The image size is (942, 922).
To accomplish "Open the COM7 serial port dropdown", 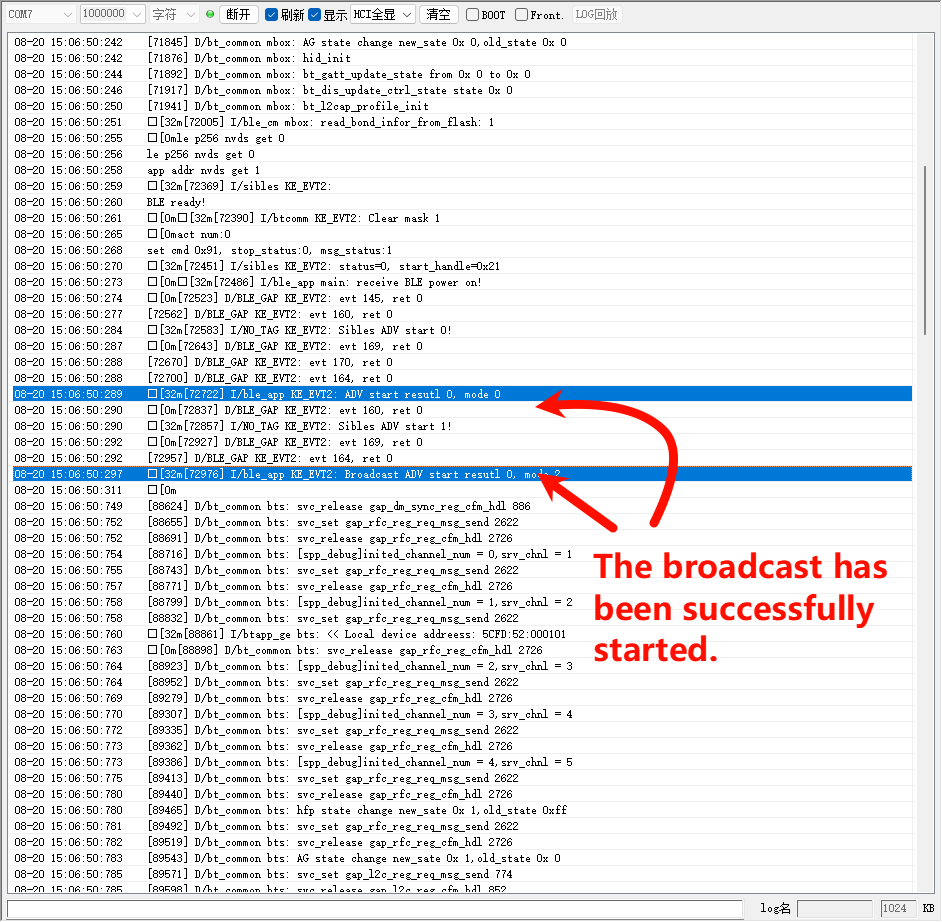I will pyautogui.click(x=39, y=15).
